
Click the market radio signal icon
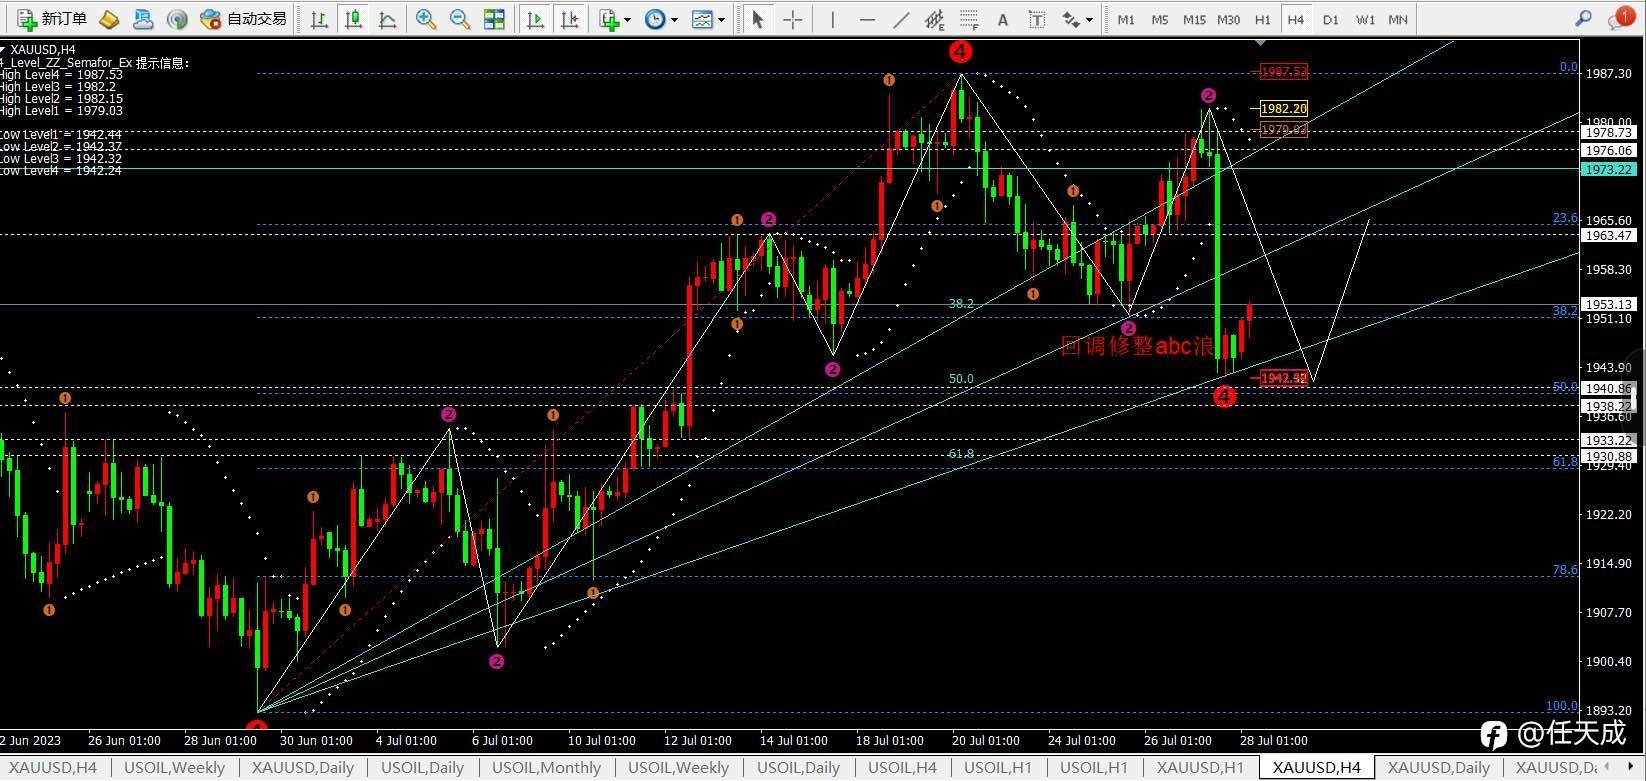coord(177,18)
